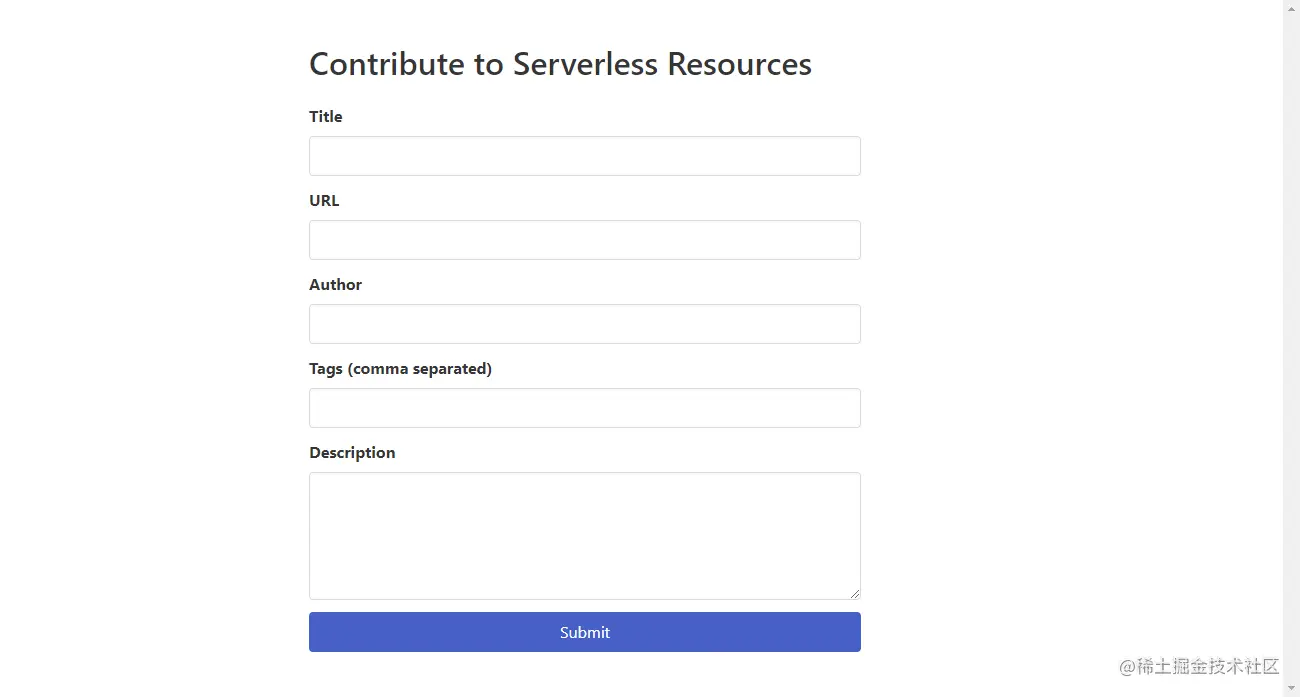Click the bold Title label

click(x=326, y=116)
